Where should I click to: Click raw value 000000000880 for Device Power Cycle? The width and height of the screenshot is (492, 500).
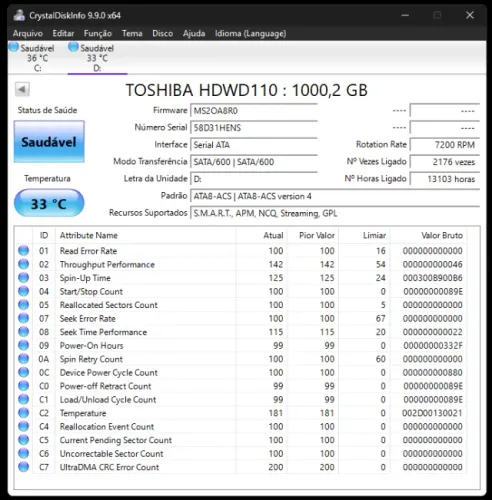pos(432,372)
